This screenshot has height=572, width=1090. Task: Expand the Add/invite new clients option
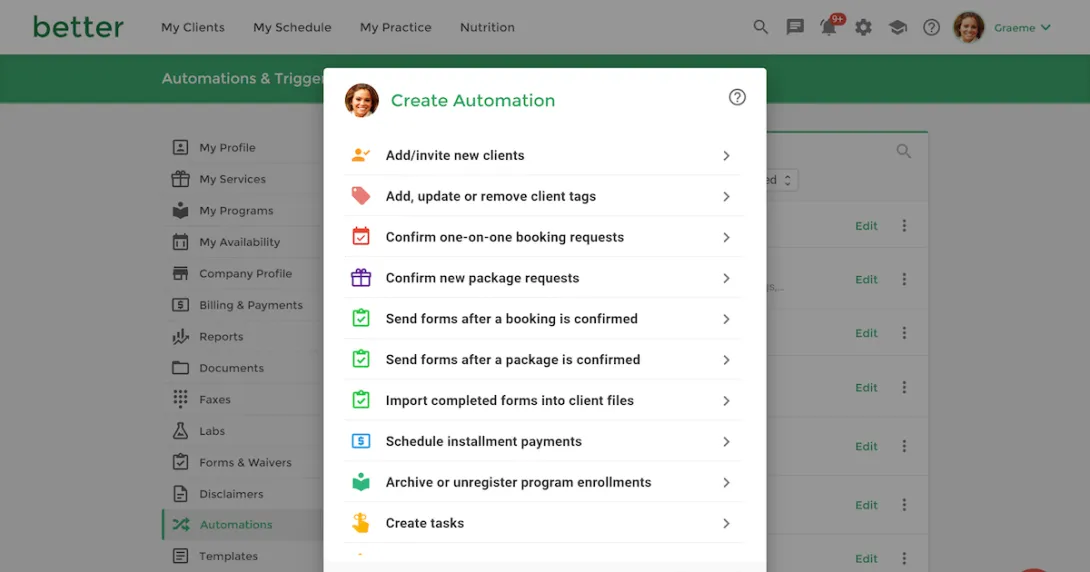point(543,156)
